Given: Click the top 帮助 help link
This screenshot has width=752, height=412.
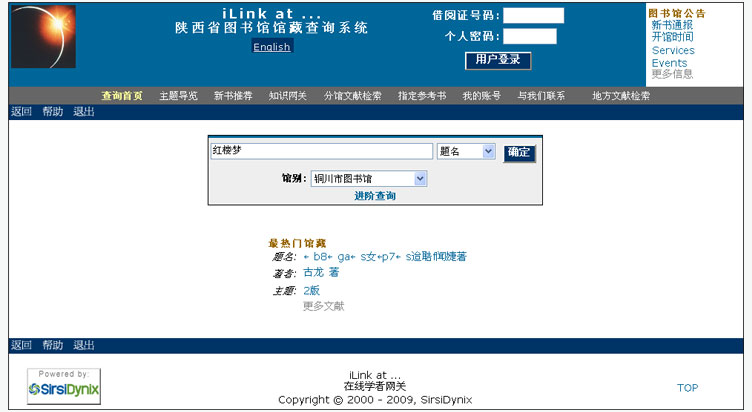Looking at the screenshot, I should point(52,111).
